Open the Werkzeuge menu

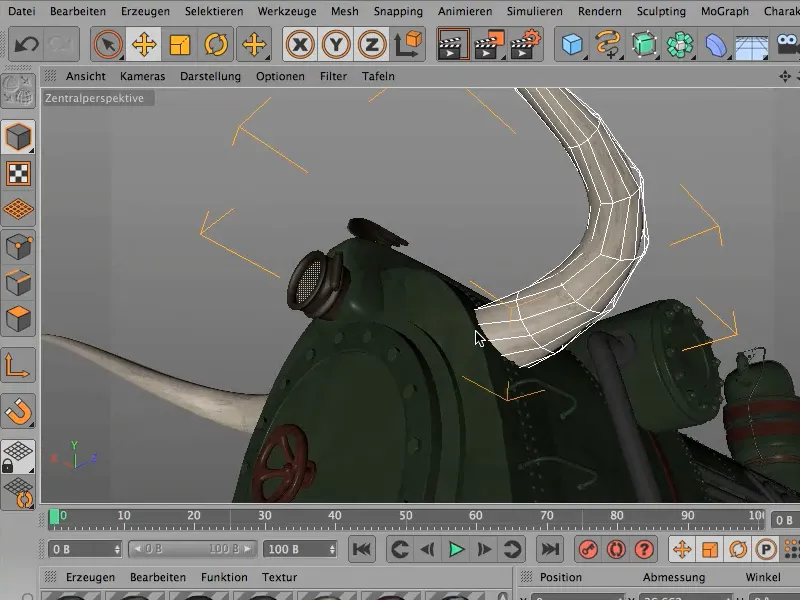pyautogui.click(x=287, y=11)
